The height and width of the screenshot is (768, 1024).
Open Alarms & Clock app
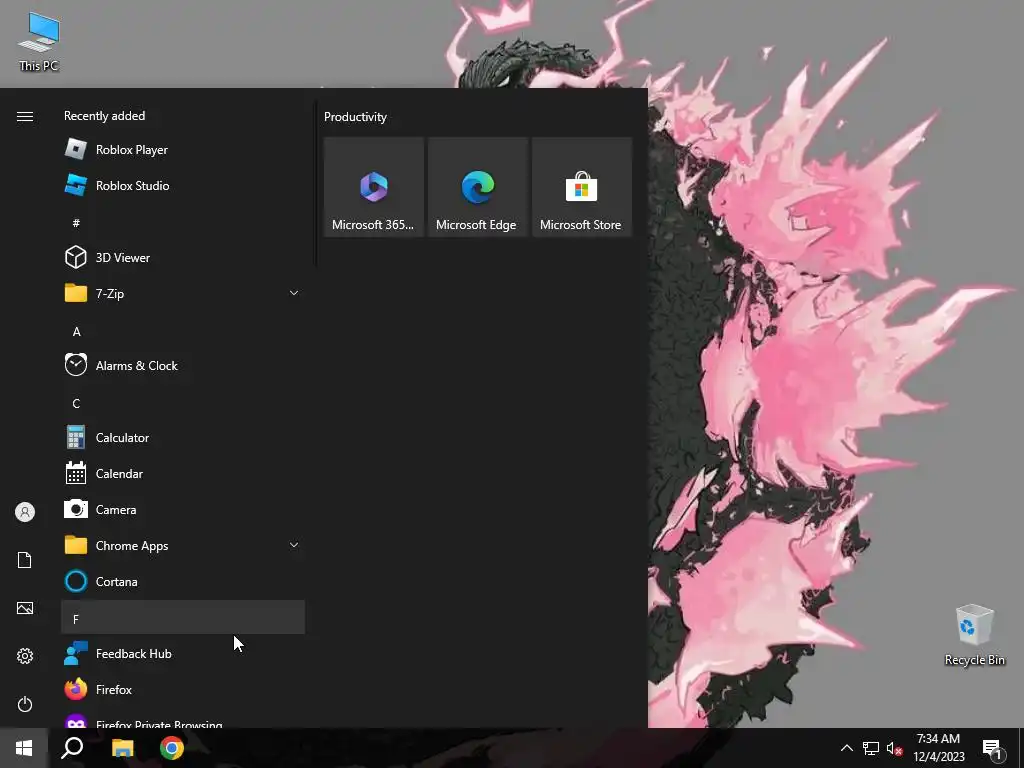pyautogui.click(x=183, y=365)
